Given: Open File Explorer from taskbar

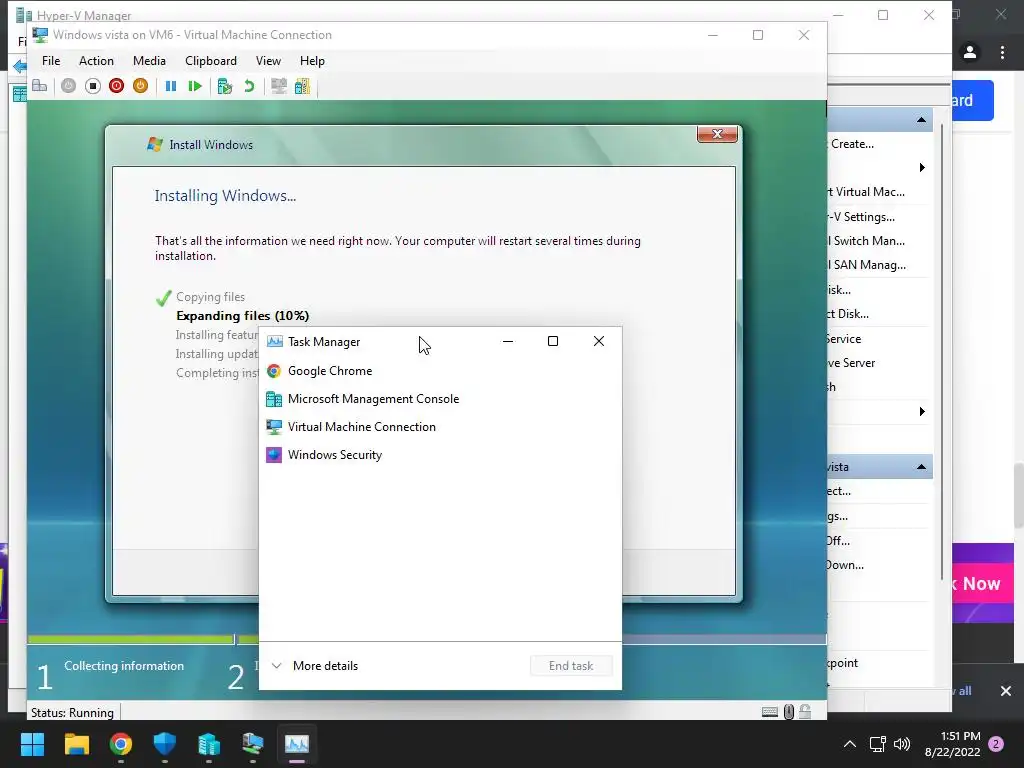Looking at the screenshot, I should [x=76, y=744].
